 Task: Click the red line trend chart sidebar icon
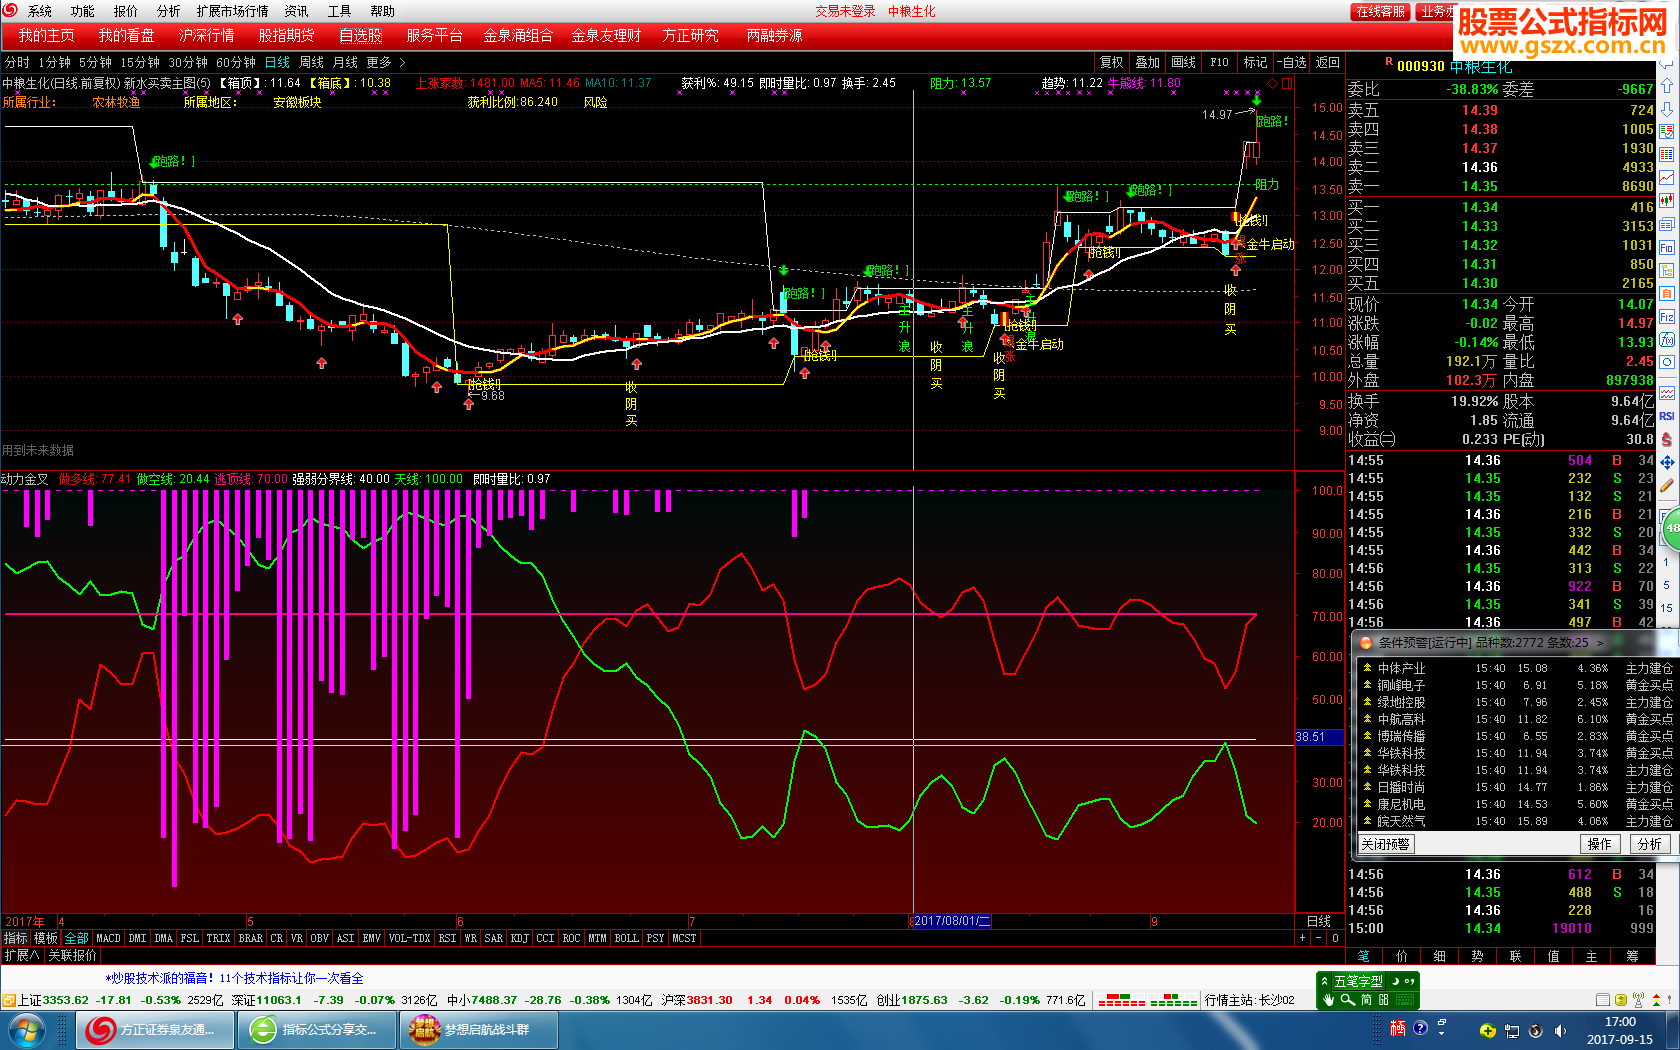[1667, 178]
